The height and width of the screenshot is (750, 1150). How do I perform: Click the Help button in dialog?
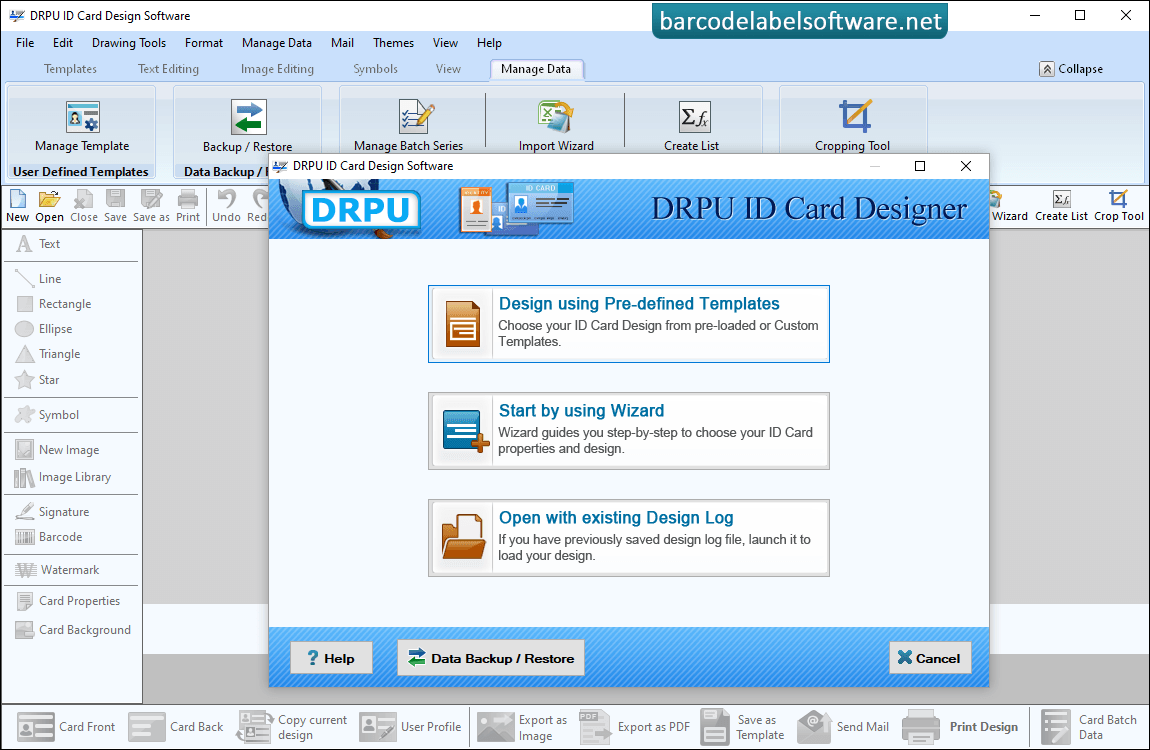(x=332, y=658)
